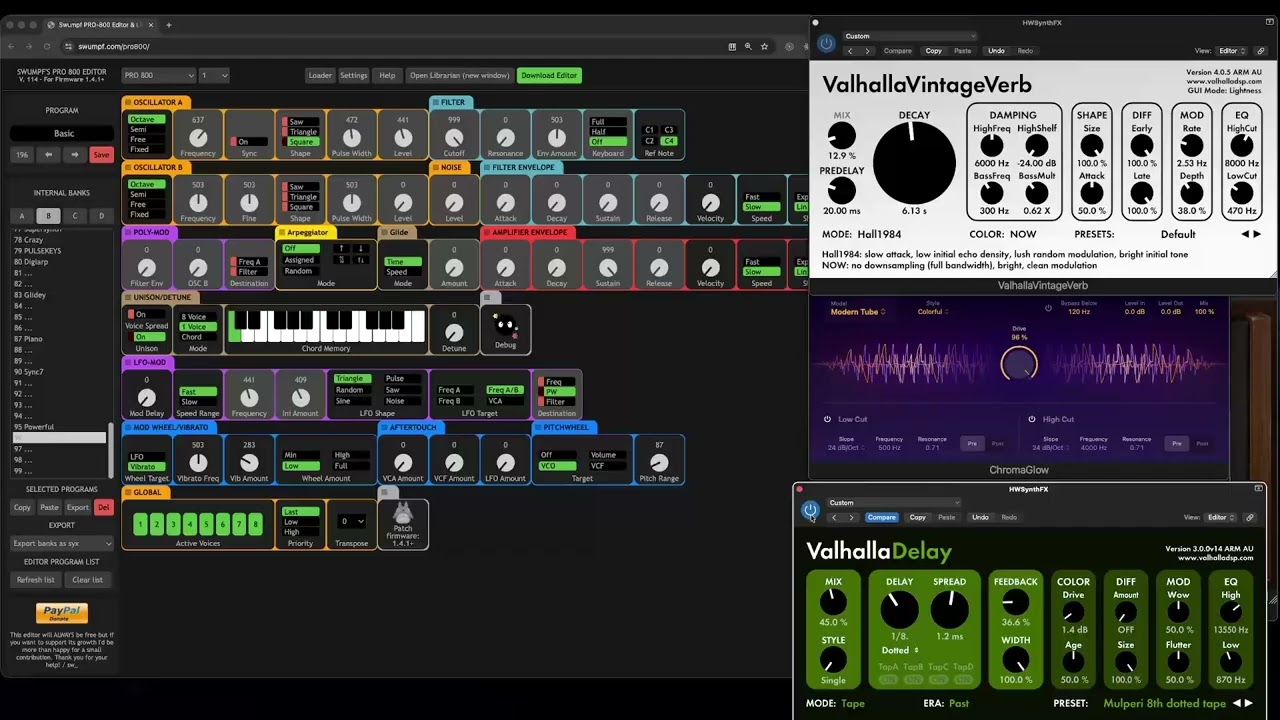
Task: Adjust ChromaGlow Drive knob
Action: 1019,365
